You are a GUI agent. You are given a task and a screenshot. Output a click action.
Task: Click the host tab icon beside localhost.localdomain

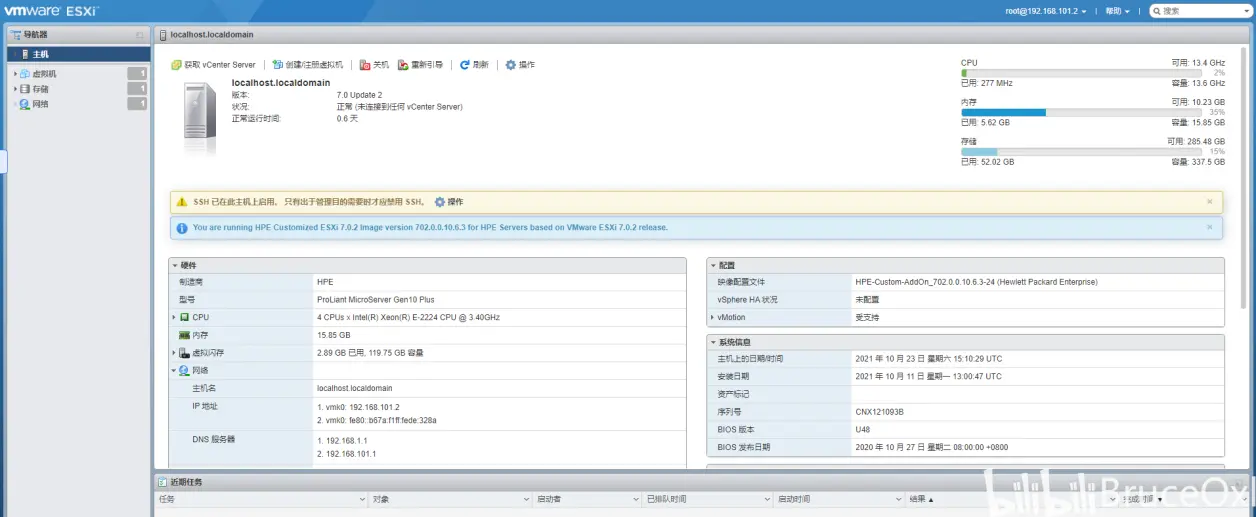point(163,35)
